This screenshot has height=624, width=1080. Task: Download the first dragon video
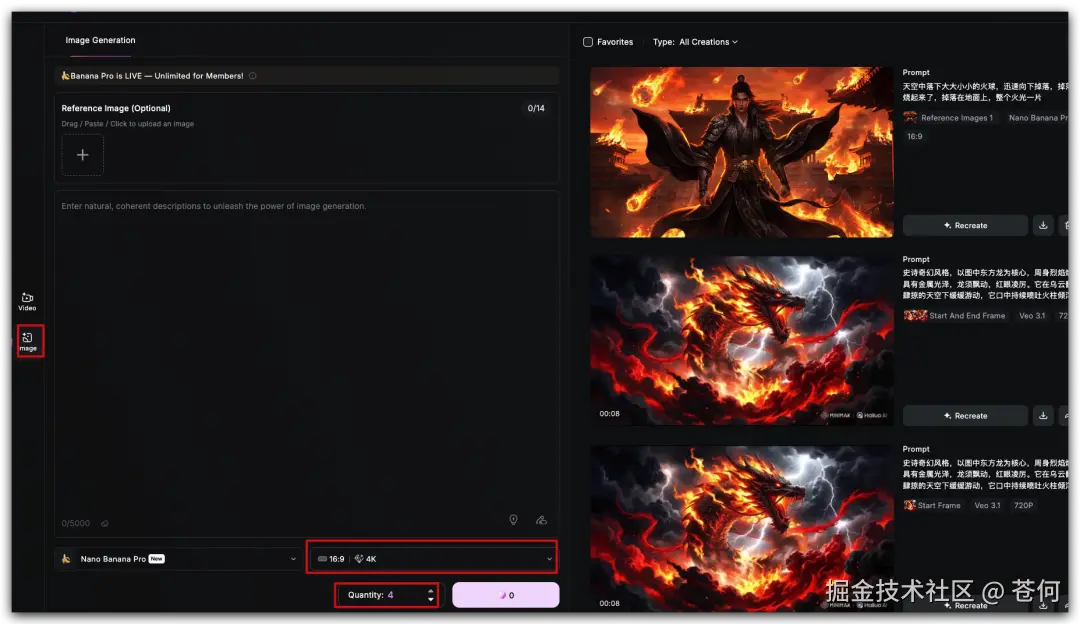click(x=1043, y=415)
